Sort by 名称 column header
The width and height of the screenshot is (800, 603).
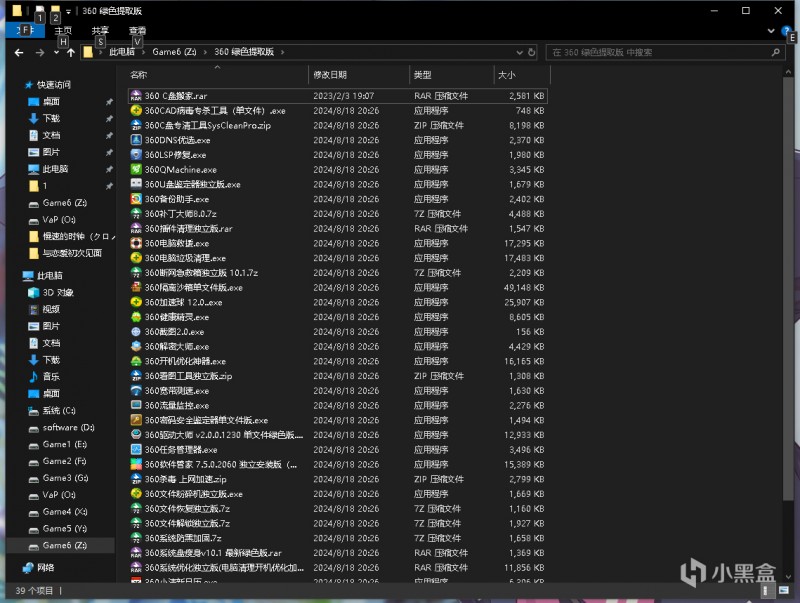(x=217, y=75)
